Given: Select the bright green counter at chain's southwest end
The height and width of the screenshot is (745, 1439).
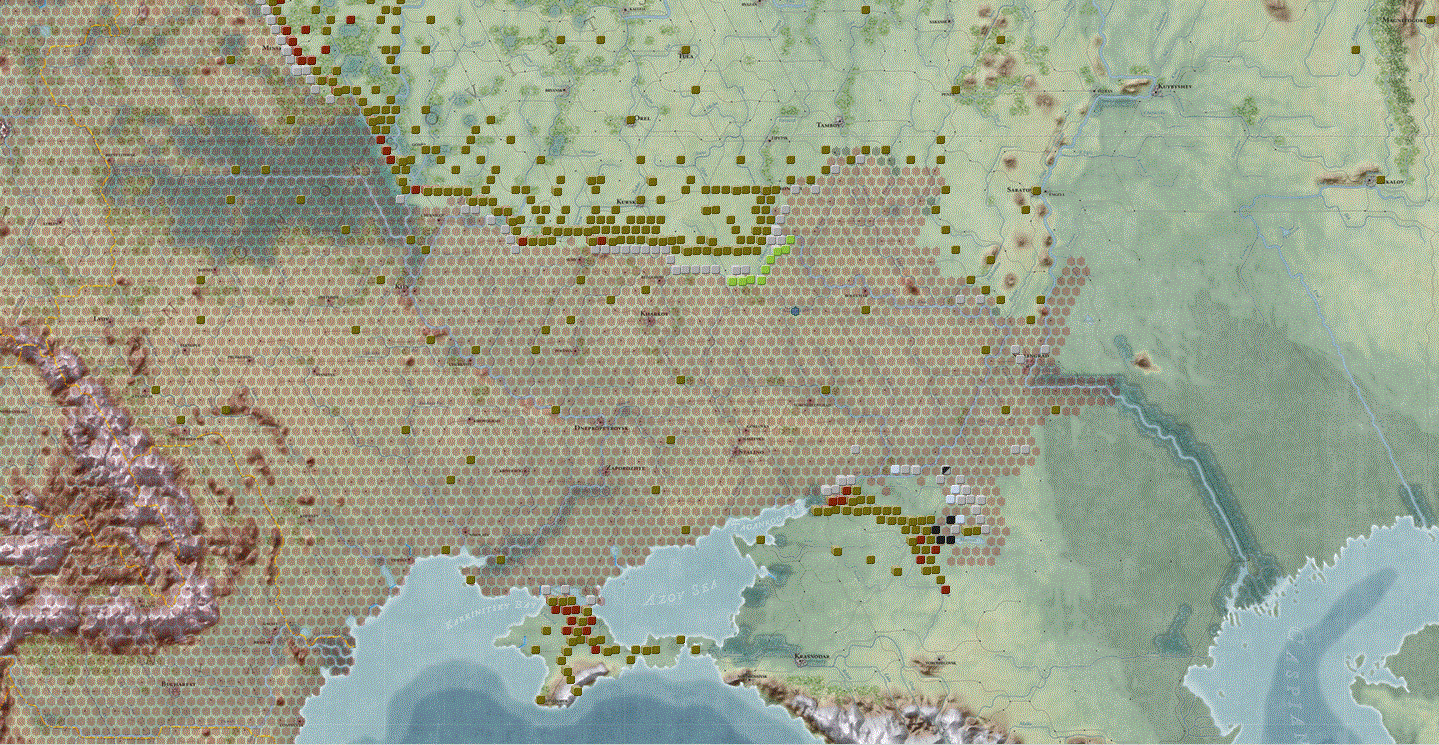Looking at the screenshot, I should point(732,281).
